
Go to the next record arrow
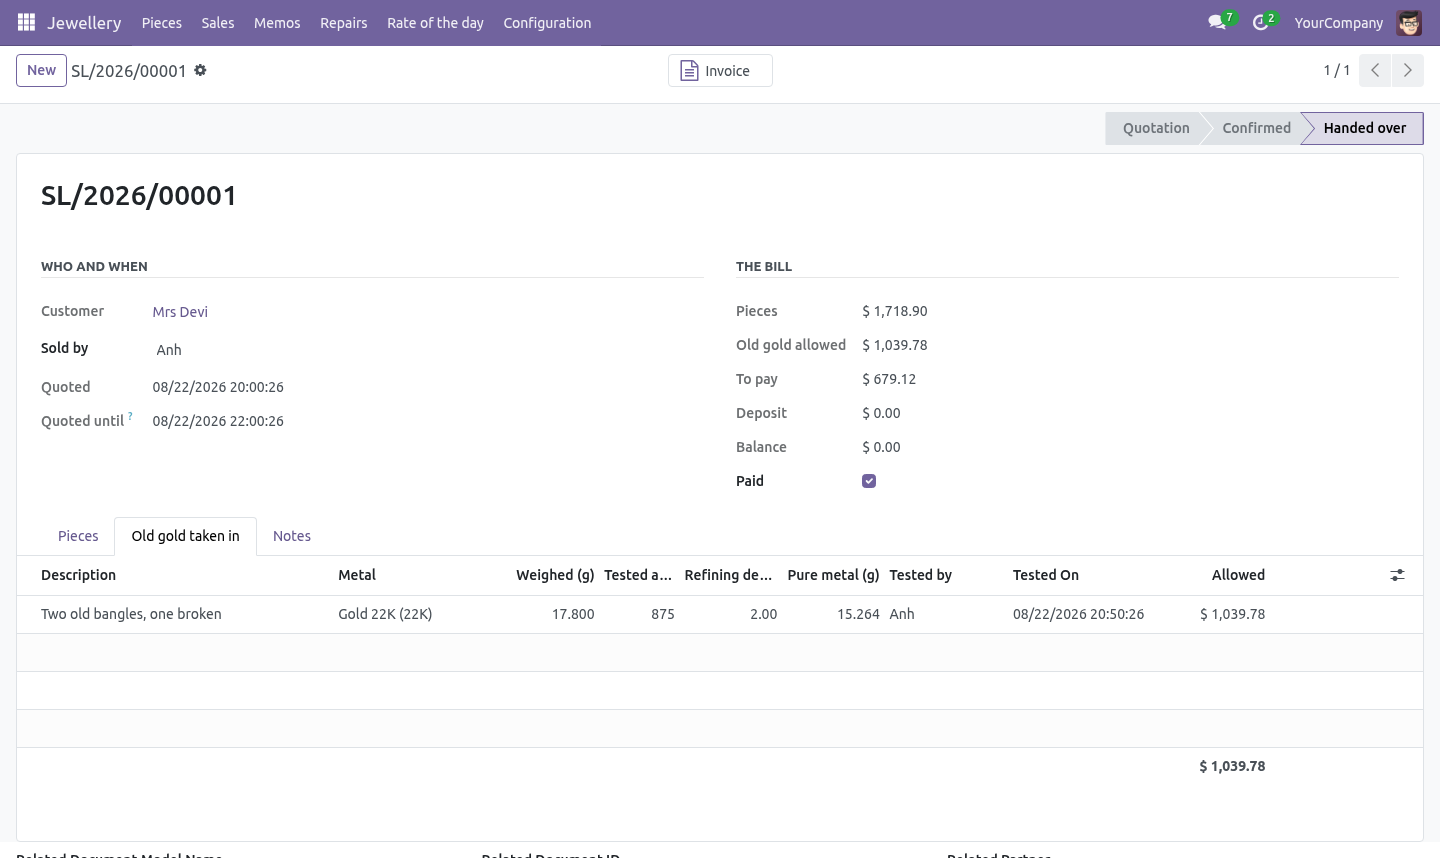point(1407,70)
